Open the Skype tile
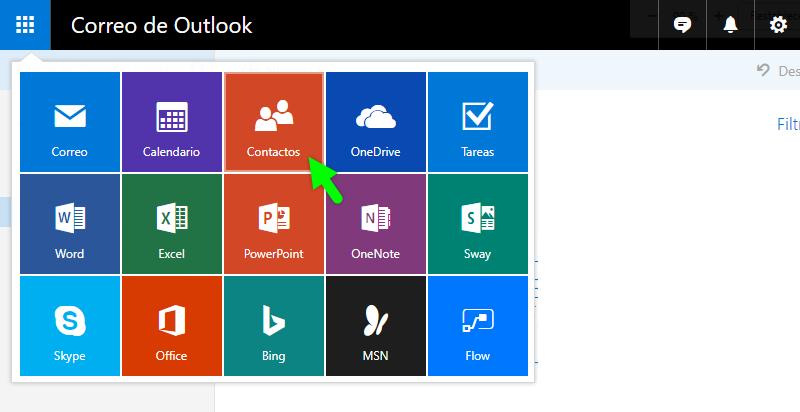This screenshot has width=800, height=412. tap(70, 325)
